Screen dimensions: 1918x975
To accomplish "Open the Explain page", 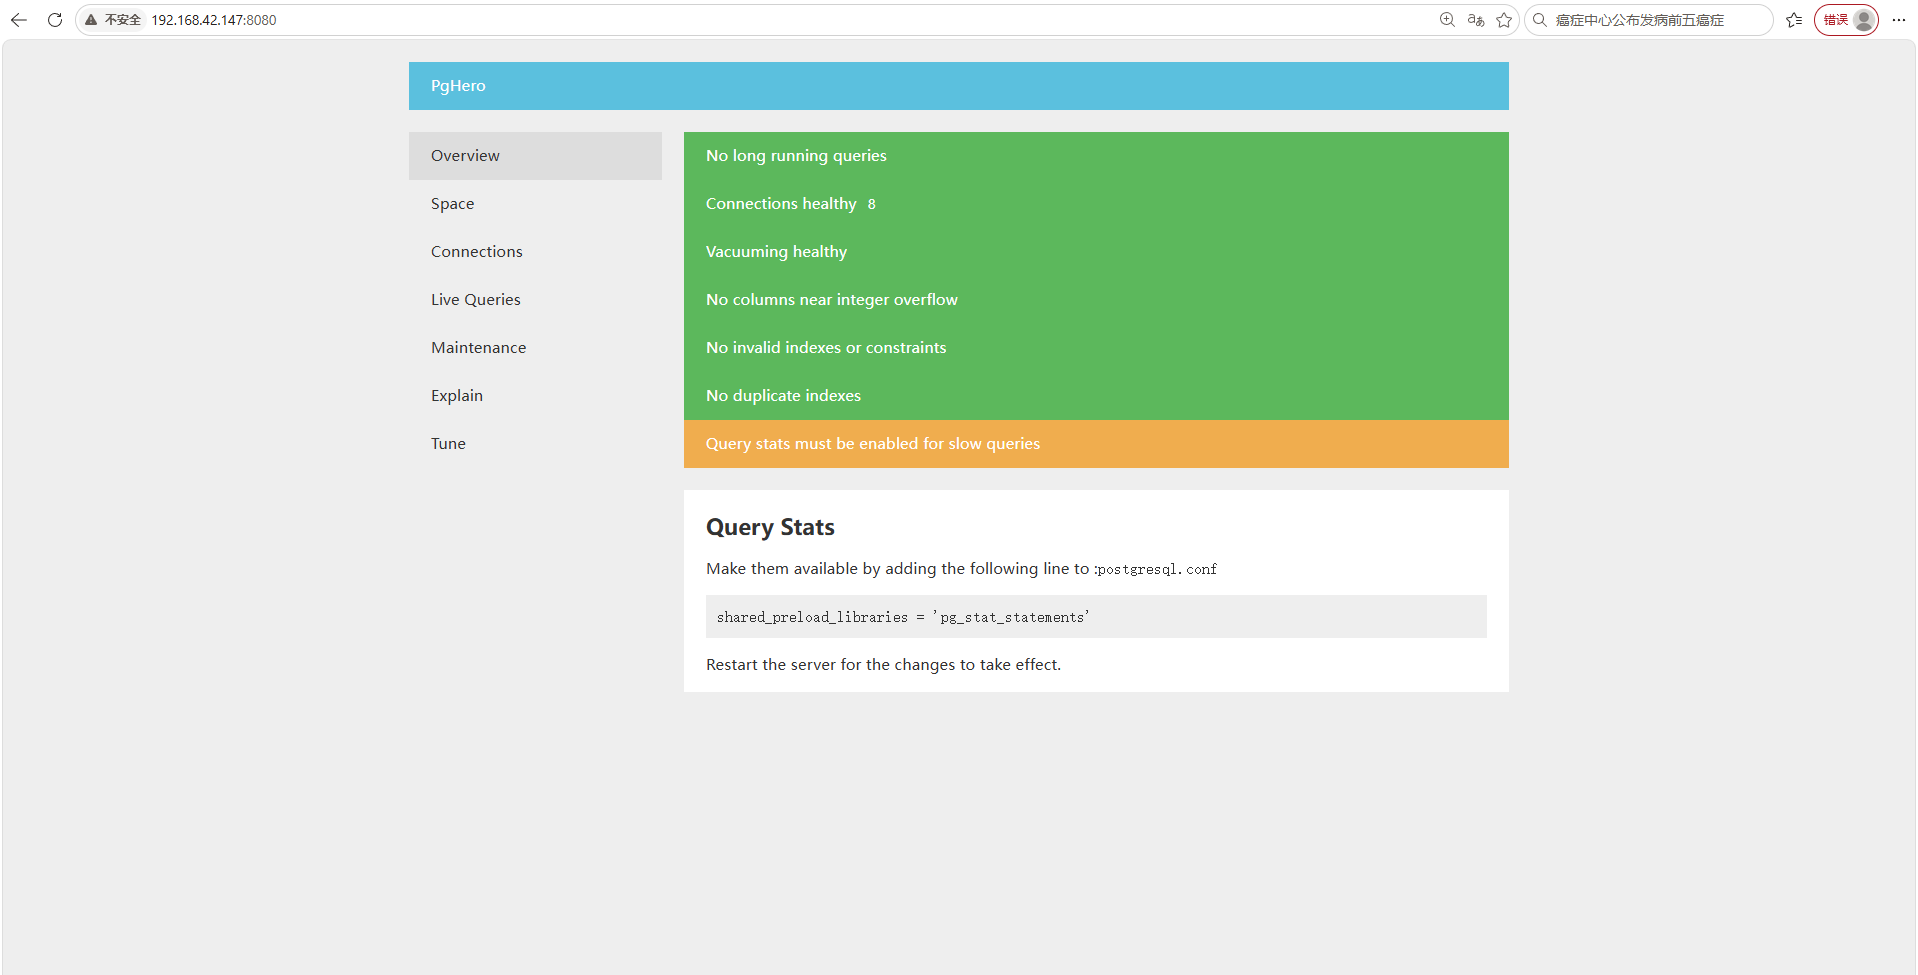I will click(x=535, y=396).
